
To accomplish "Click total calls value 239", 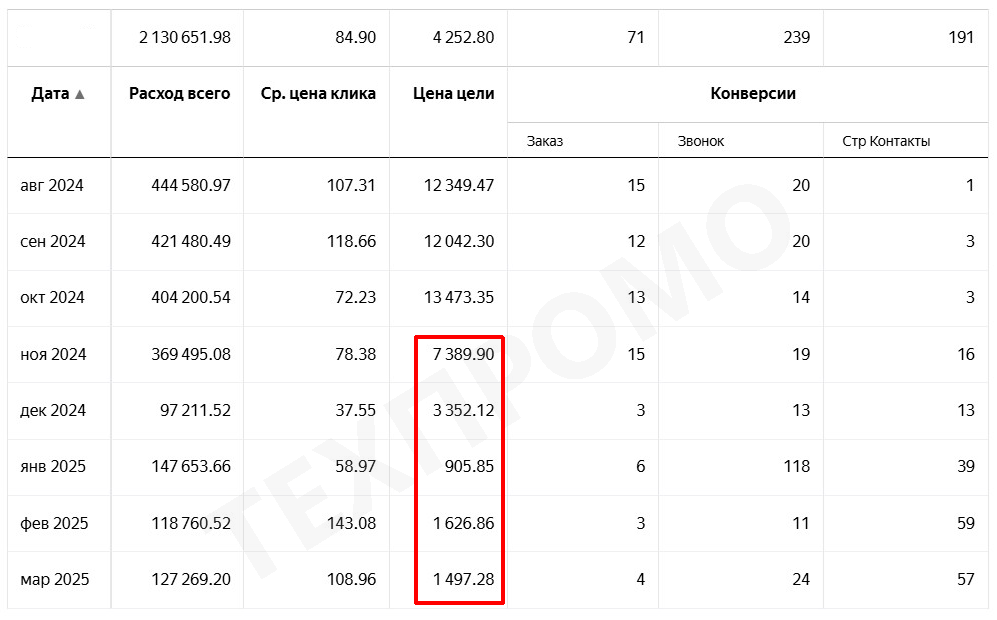I will (797, 38).
